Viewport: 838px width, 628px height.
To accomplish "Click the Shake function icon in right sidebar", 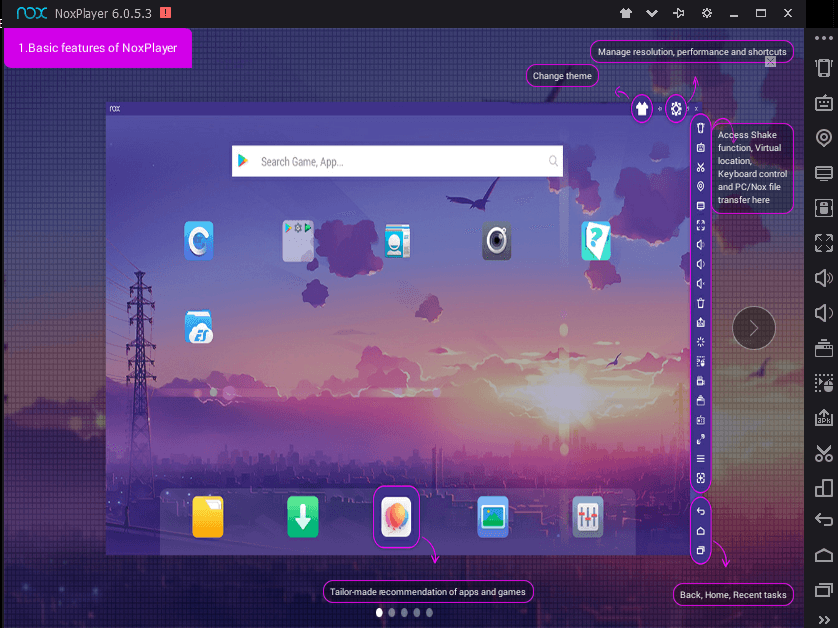I will point(823,68).
